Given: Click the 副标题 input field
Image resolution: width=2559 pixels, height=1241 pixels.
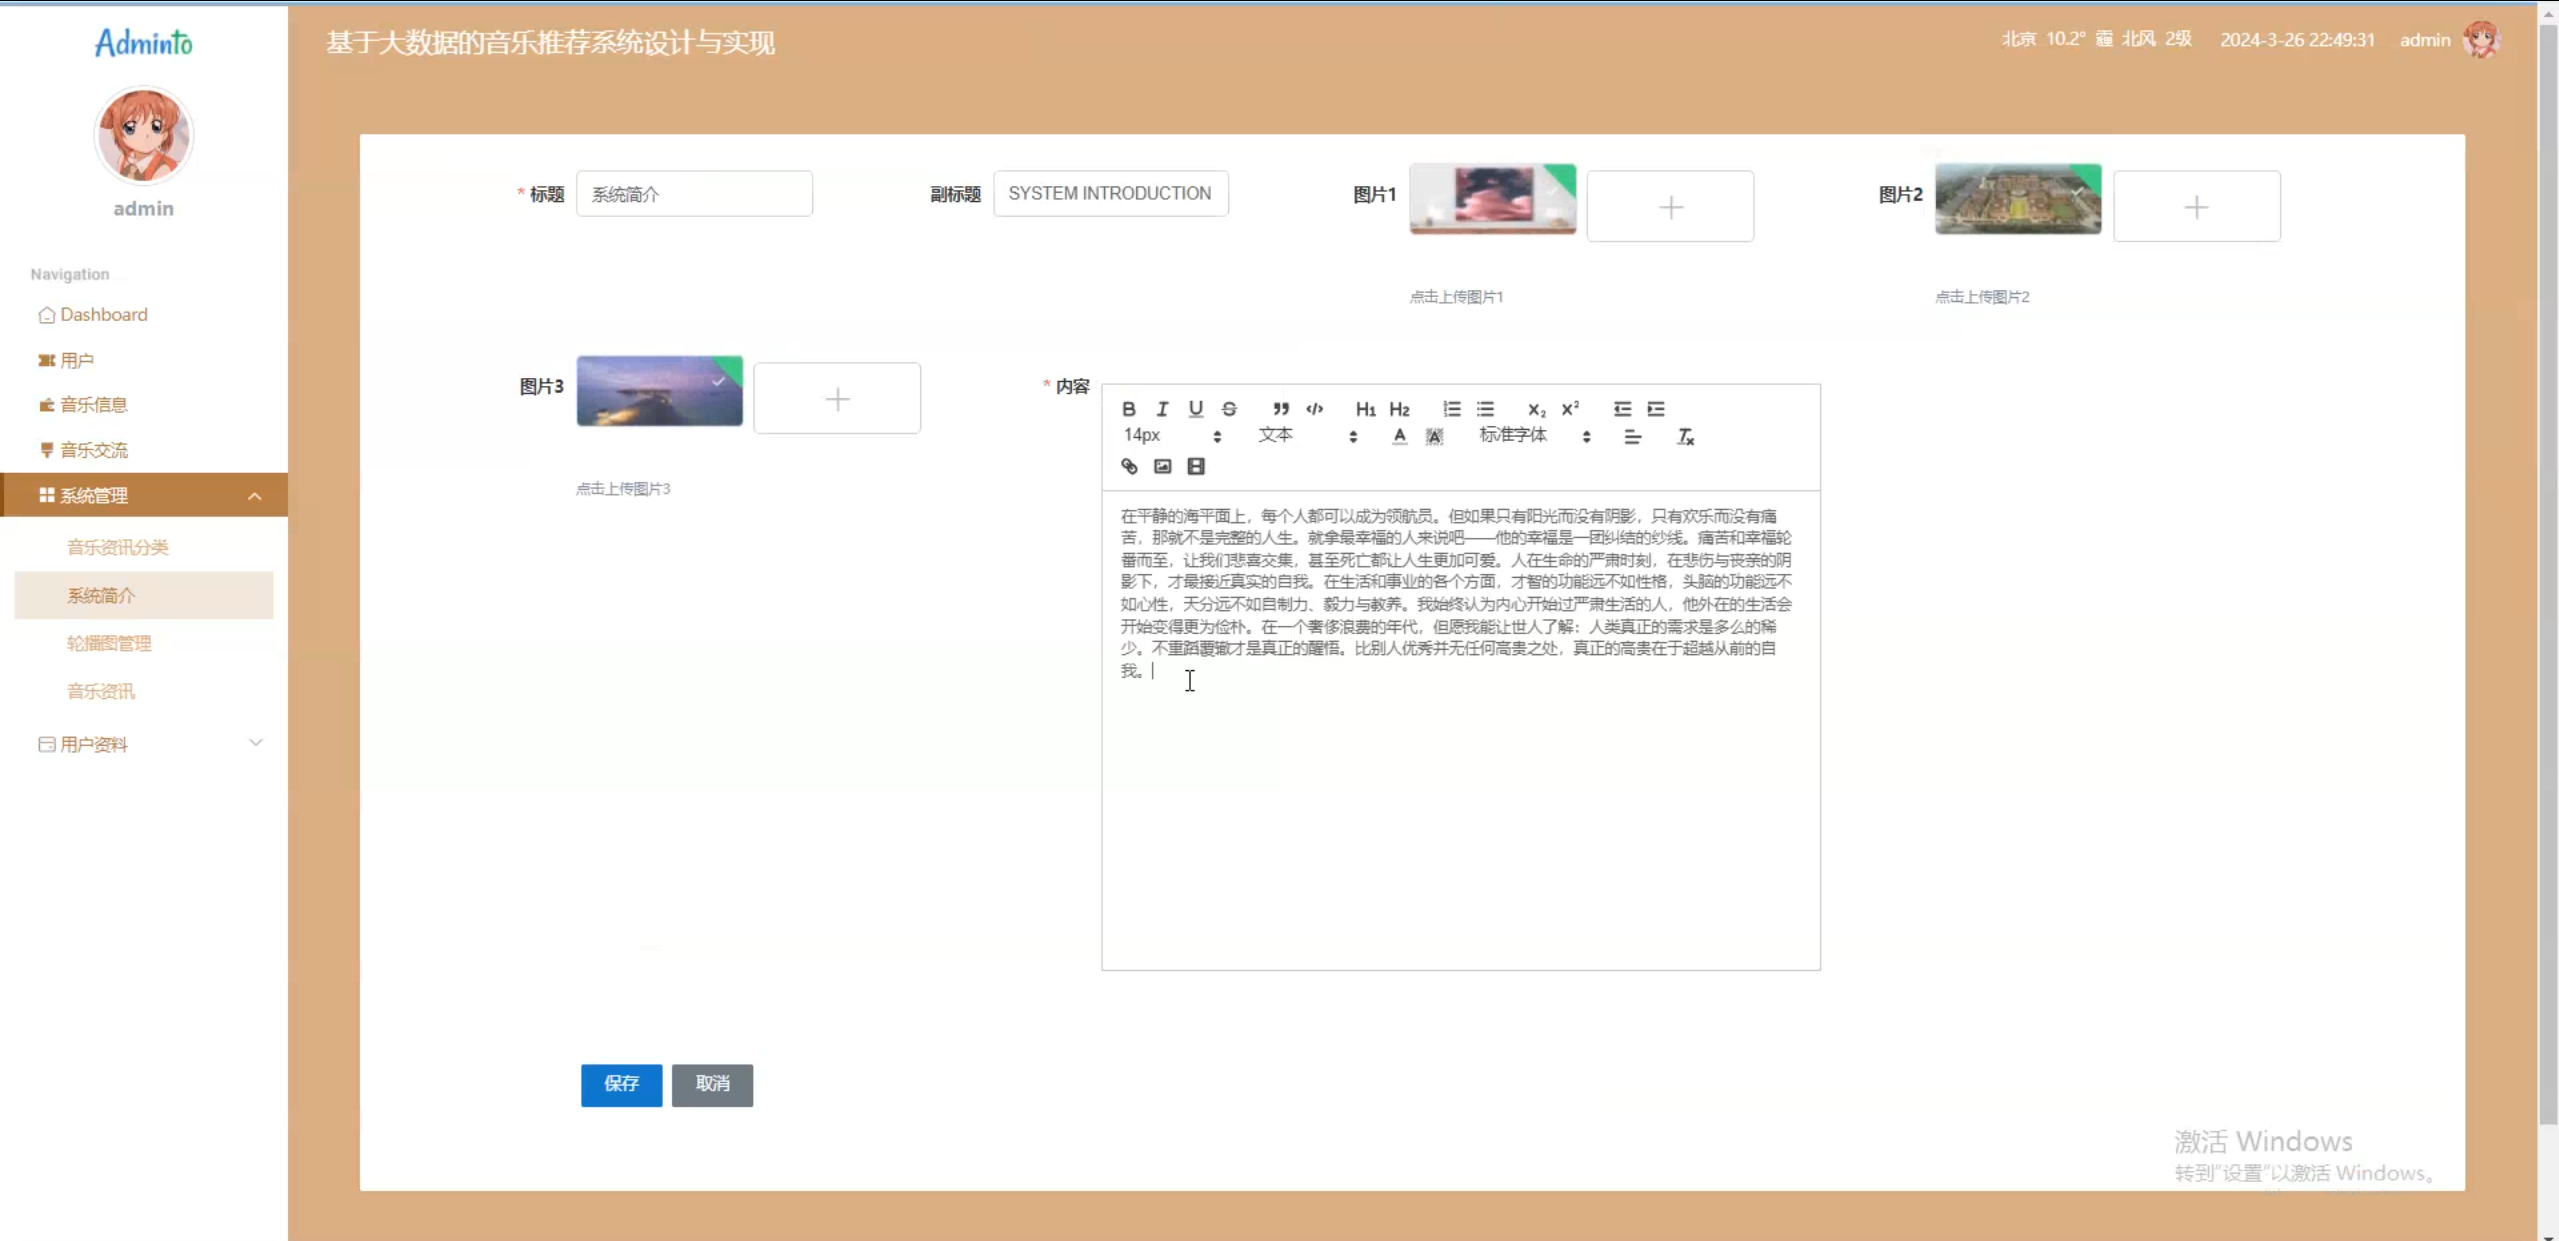Looking at the screenshot, I should (x=1110, y=194).
